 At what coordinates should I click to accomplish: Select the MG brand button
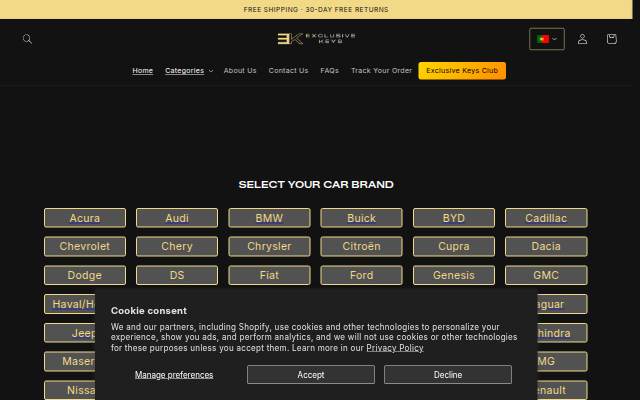point(562,362)
